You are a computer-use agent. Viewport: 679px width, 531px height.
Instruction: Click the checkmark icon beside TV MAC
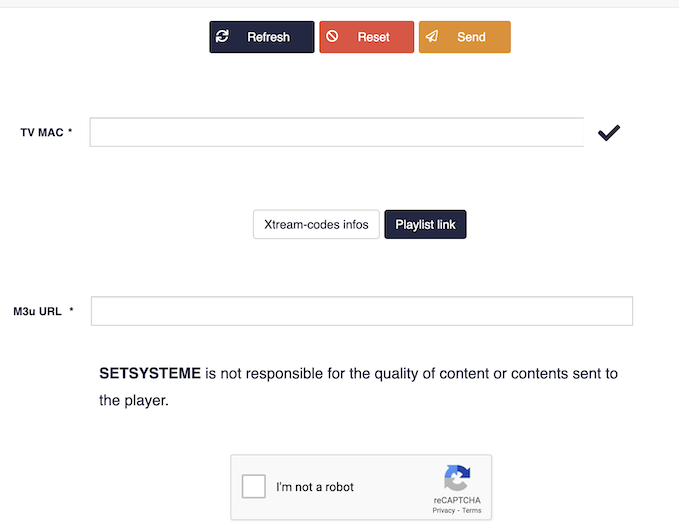[608, 133]
